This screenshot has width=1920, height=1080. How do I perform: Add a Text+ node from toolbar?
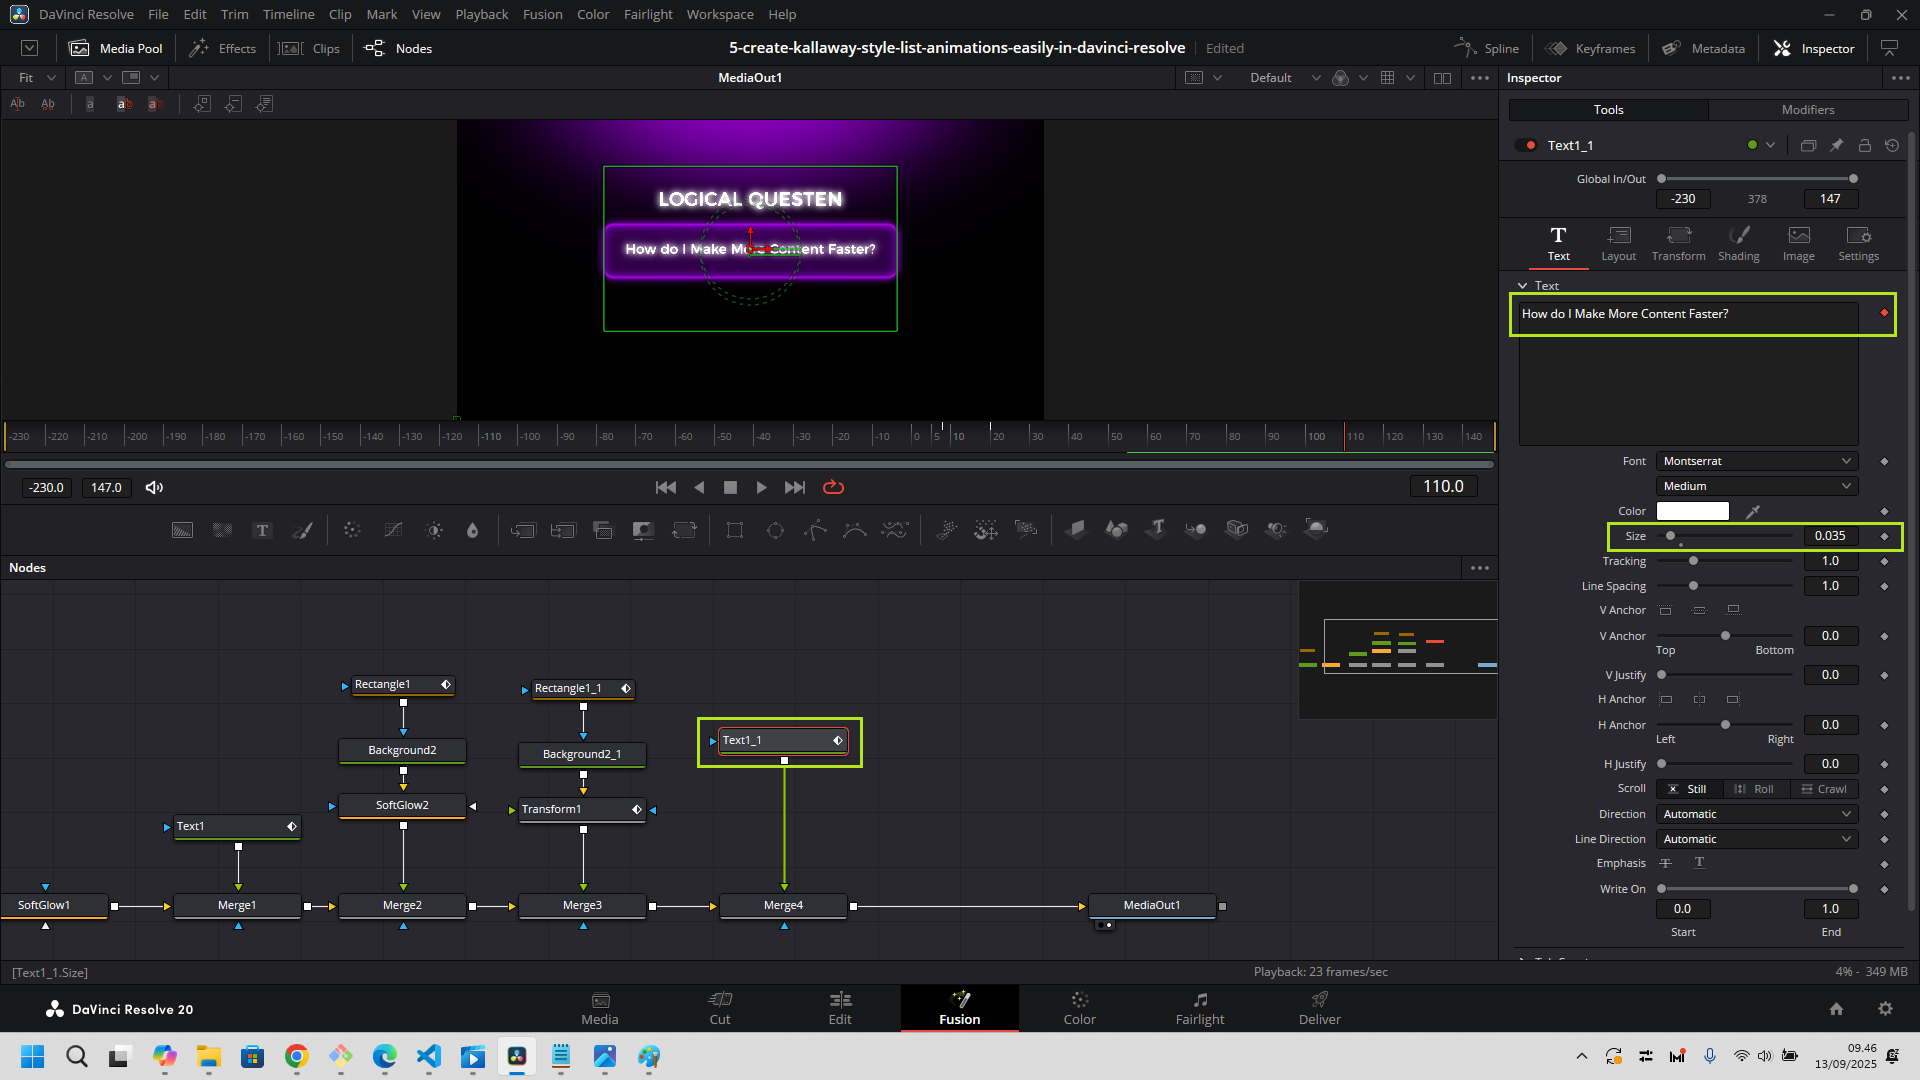tap(262, 530)
